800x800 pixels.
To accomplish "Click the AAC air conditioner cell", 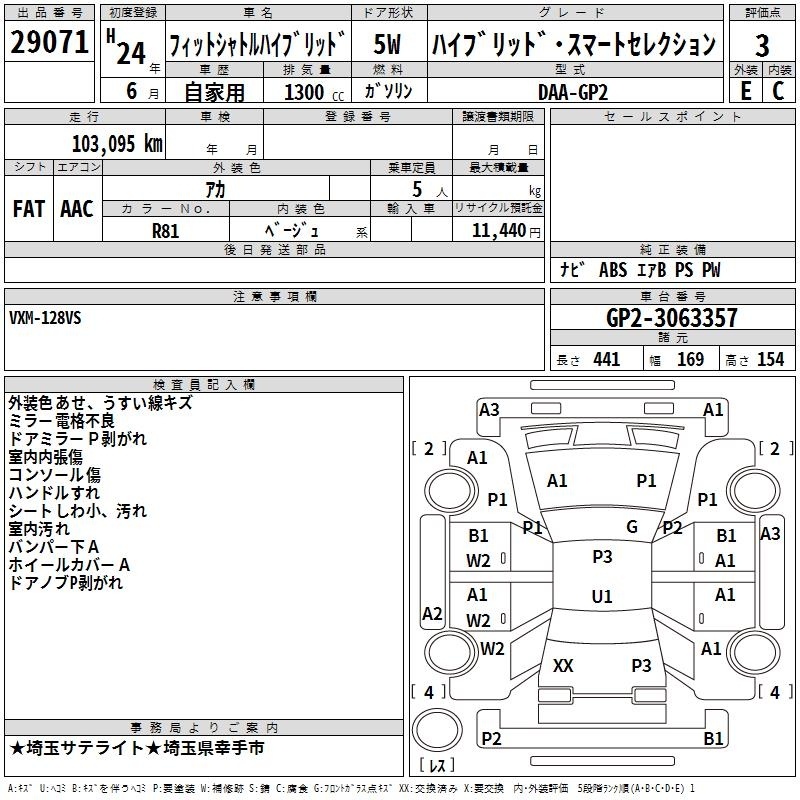I will pyautogui.click(x=76, y=209).
